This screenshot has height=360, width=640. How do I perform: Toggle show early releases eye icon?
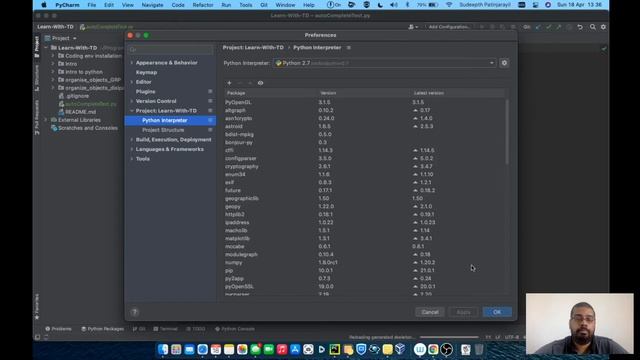[x=260, y=83]
